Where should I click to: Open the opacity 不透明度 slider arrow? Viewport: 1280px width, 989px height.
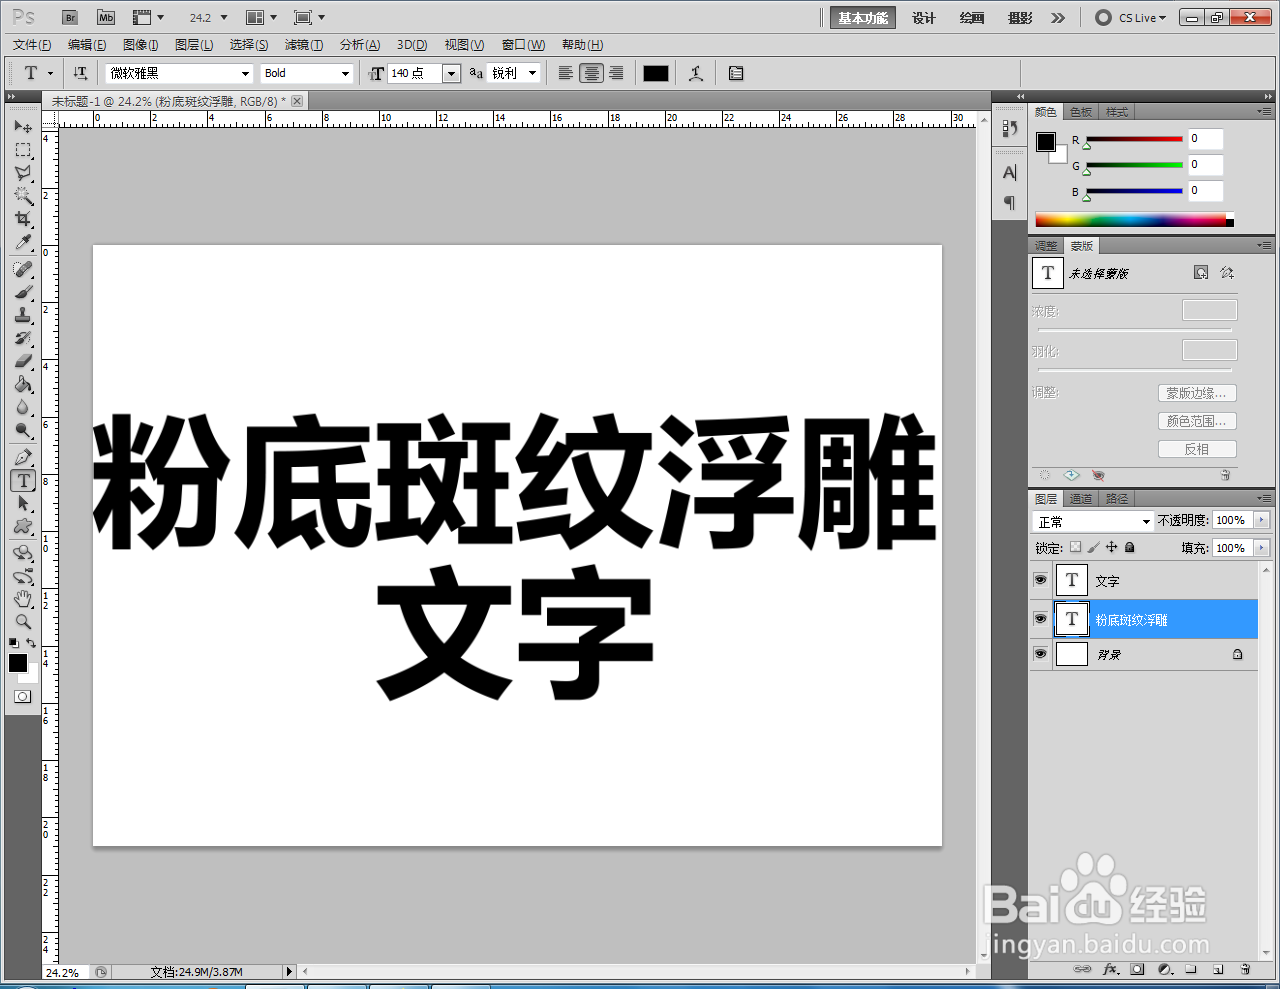tap(1261, 520)
